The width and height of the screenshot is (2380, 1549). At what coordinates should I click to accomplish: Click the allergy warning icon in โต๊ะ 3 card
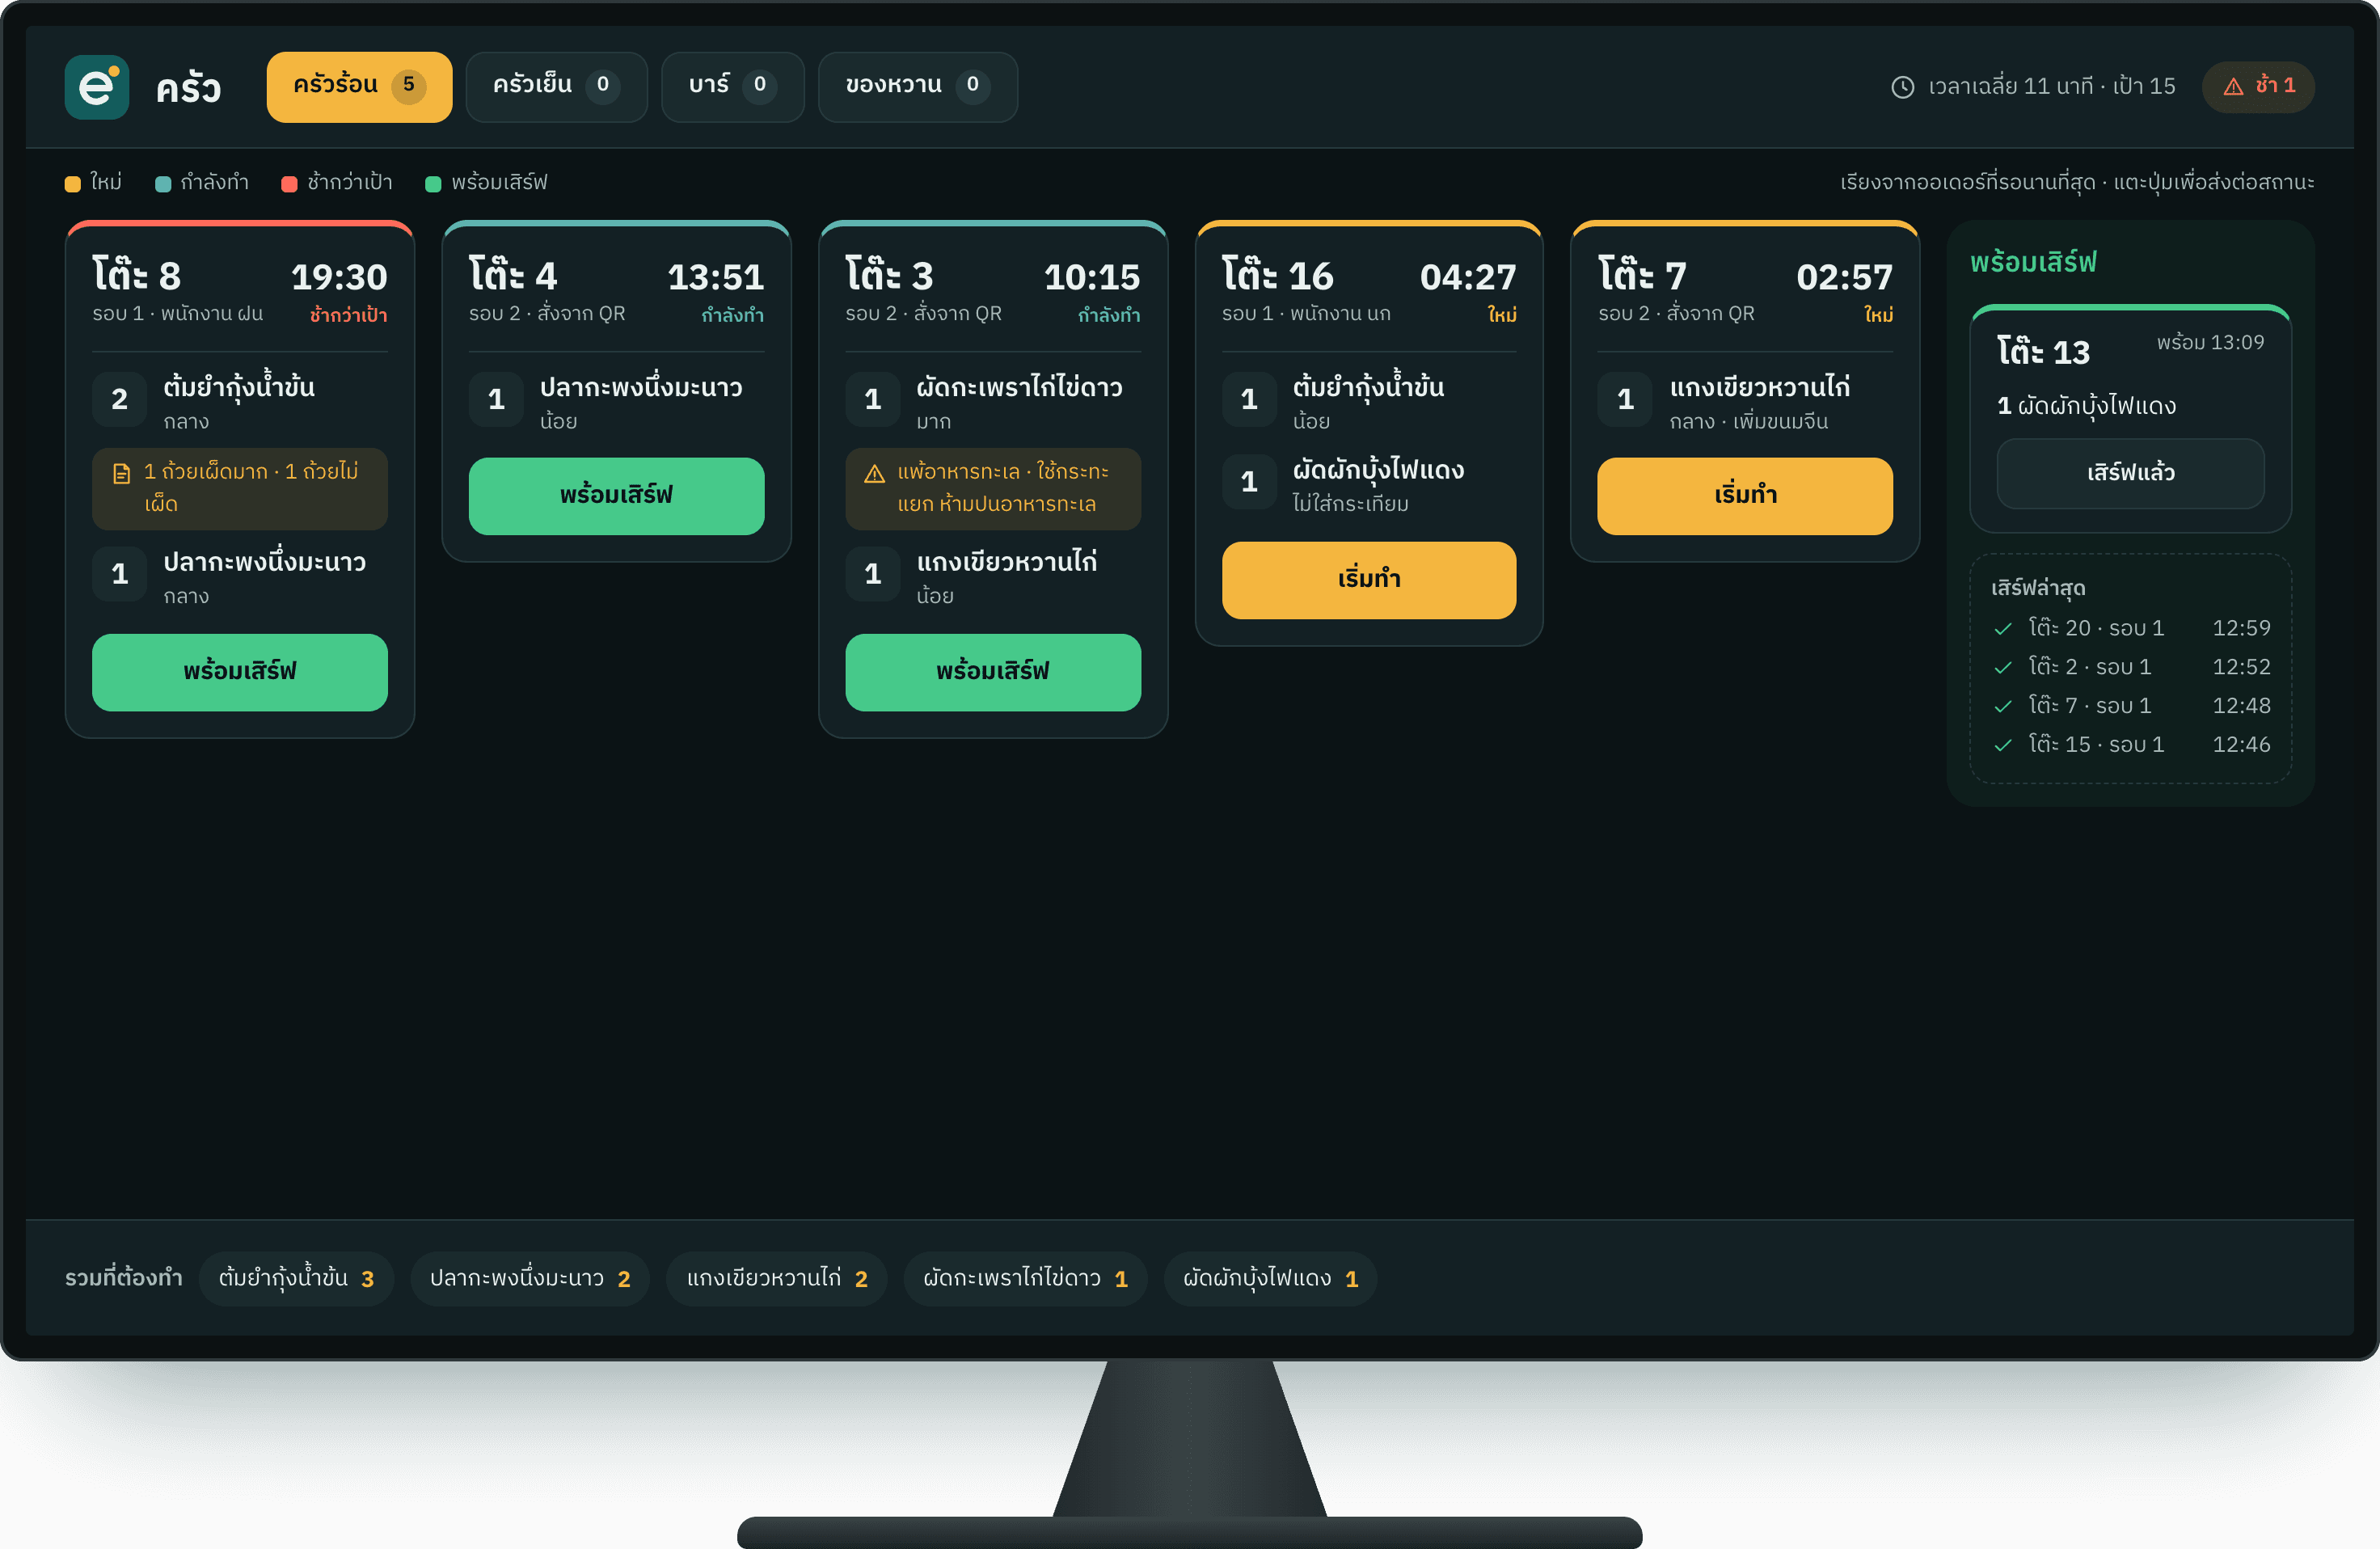pyautogui.click(x=874, y=473)
